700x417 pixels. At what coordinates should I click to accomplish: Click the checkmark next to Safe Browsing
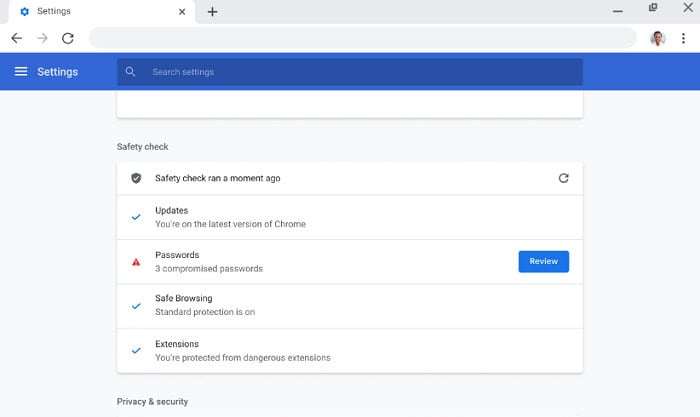[x=136, y=306]
